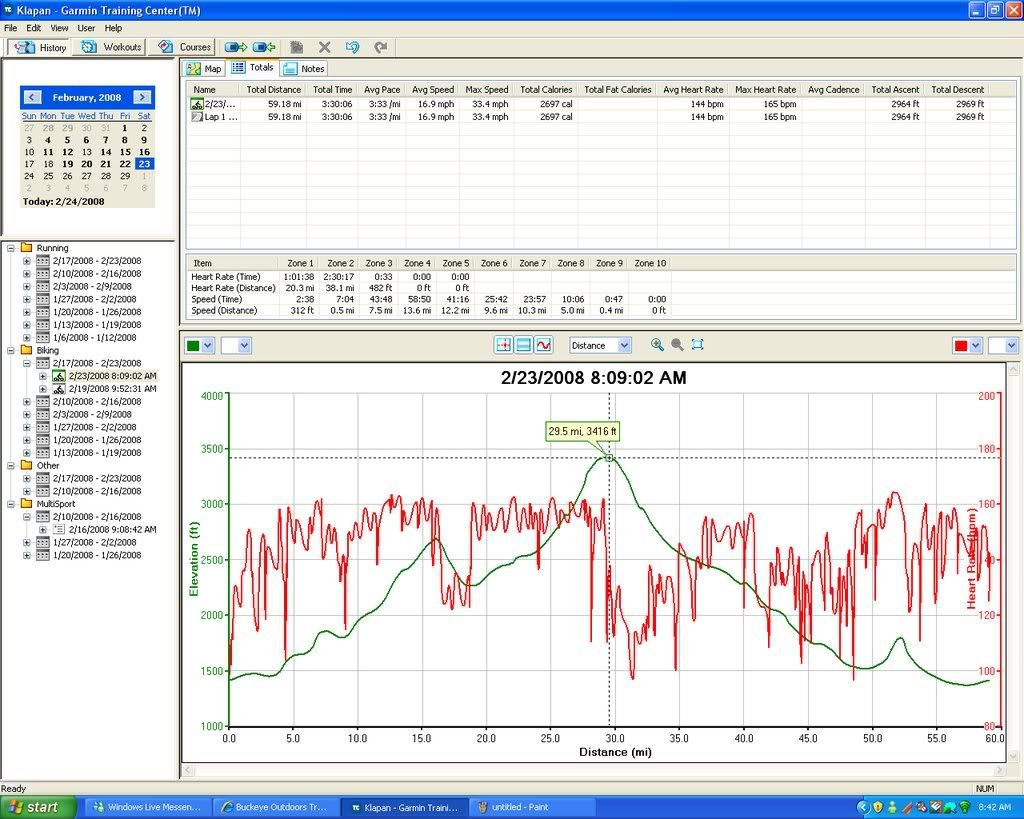Open the View menu
Viewport: 1024px width, 819px height.
pos(59,28)
